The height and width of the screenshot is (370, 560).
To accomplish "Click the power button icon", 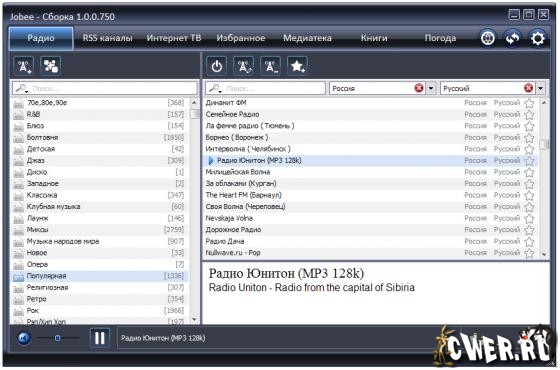I will click(x=216, y=66).
